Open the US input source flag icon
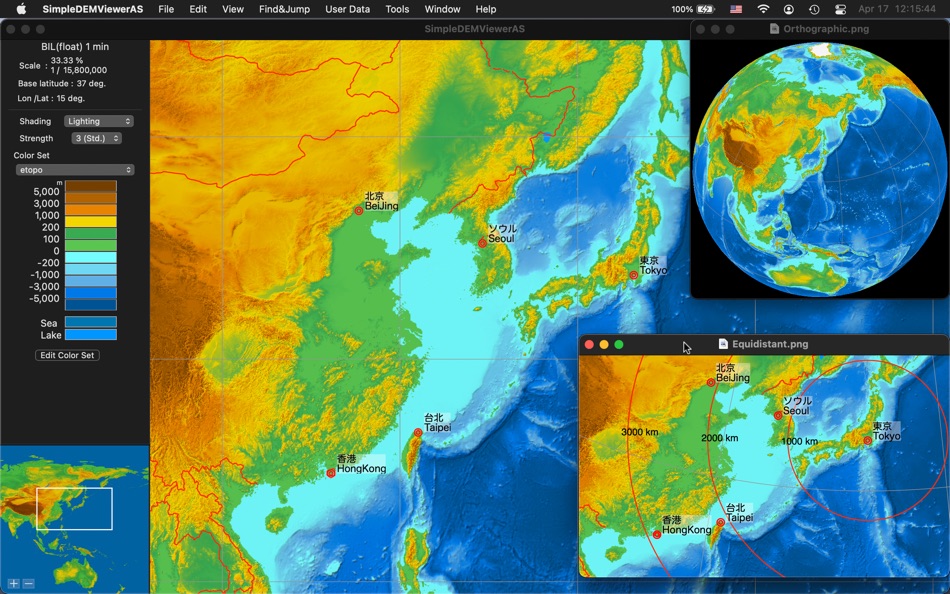The image size is (950, 594). [x=736, y=9]
